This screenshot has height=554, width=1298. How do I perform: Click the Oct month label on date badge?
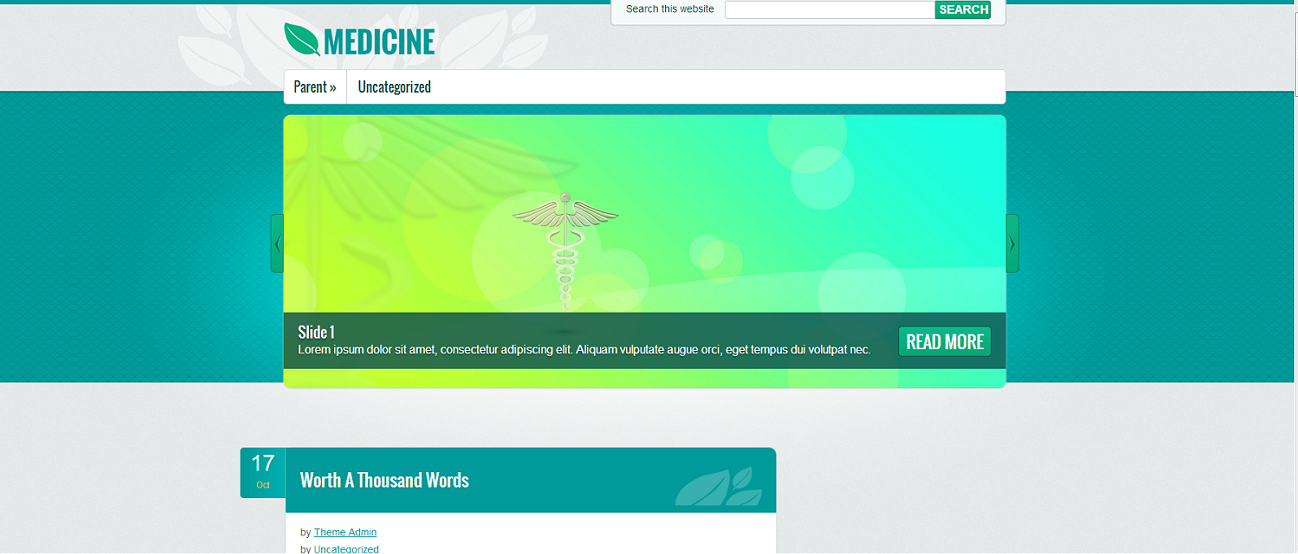[263, 485]
